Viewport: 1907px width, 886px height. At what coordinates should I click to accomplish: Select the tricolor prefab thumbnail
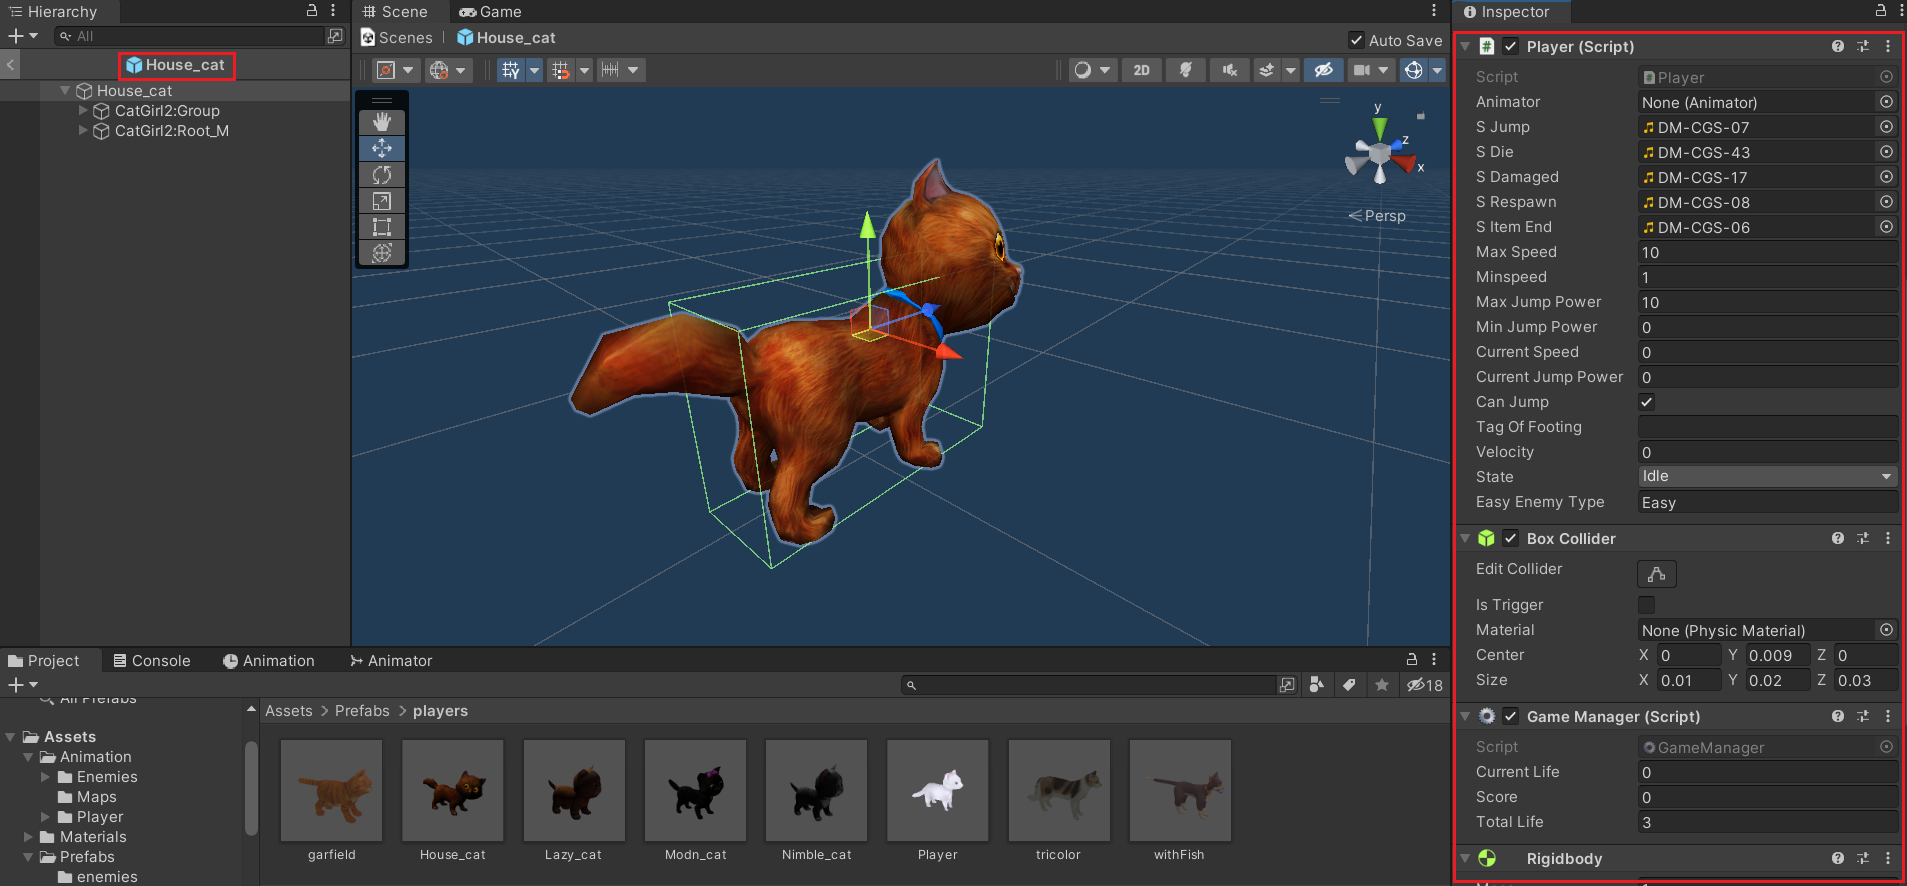[x=1059, y=790]
